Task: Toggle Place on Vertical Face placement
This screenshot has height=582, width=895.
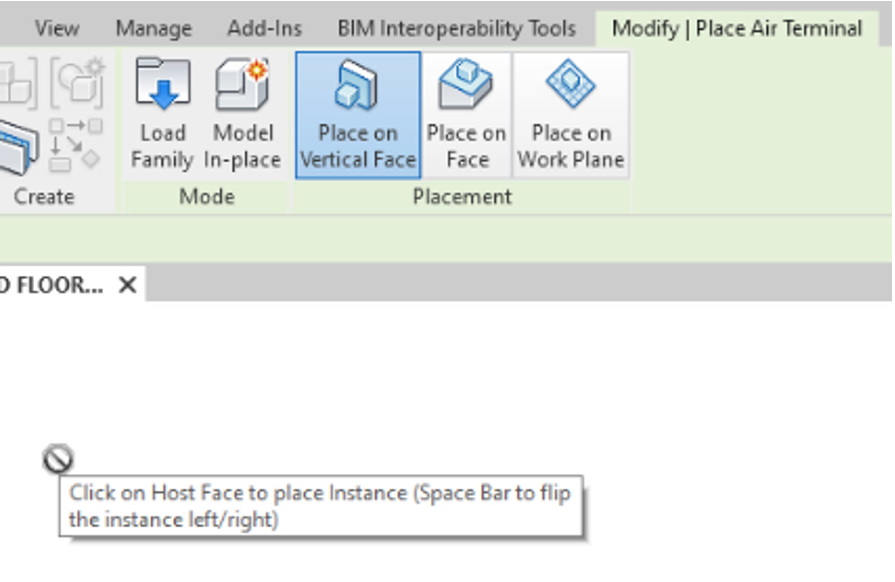Action: click(x=358, y=115)
